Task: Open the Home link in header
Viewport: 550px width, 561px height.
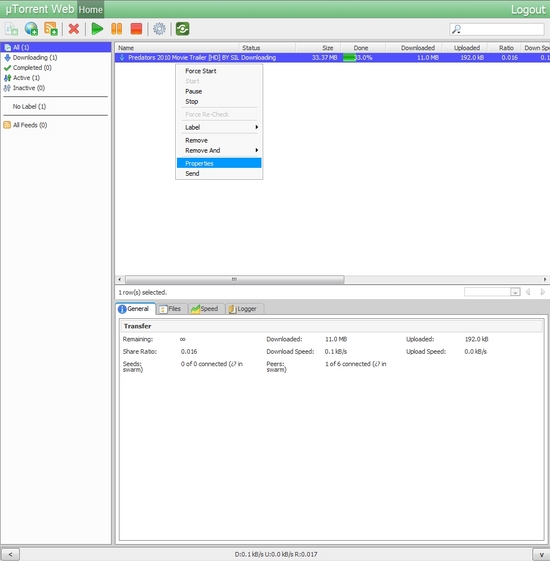Action: [91, 10]
